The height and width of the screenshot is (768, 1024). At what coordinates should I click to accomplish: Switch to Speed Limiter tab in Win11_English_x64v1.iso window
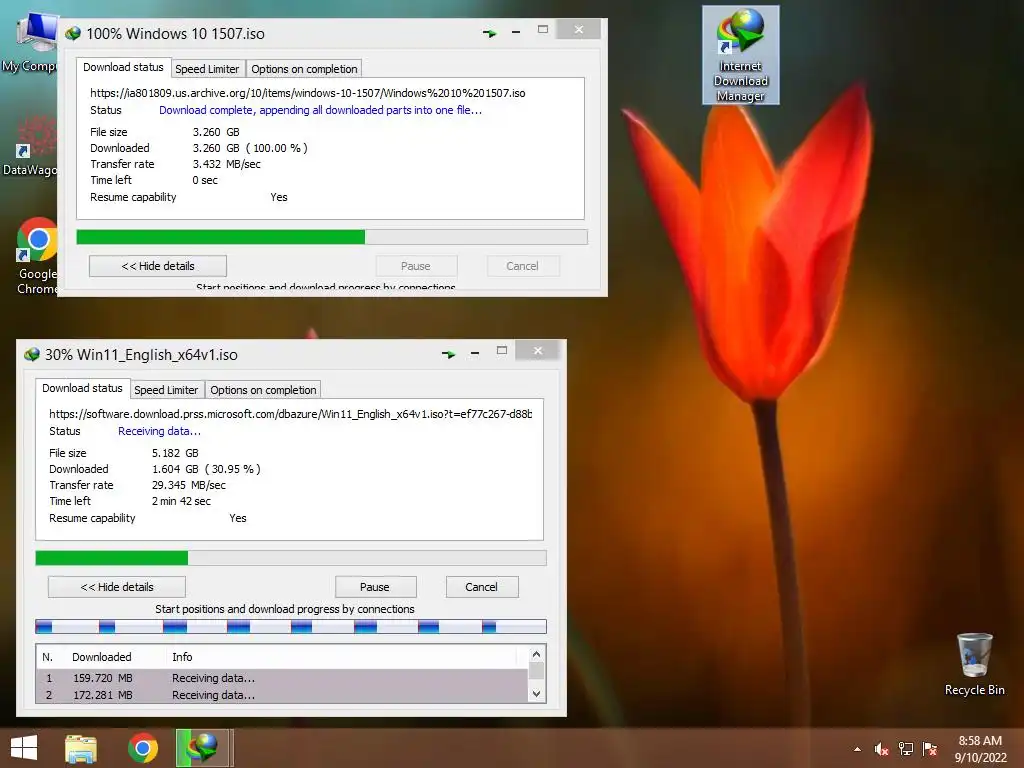pyautogui.click(x=166, y=390)
